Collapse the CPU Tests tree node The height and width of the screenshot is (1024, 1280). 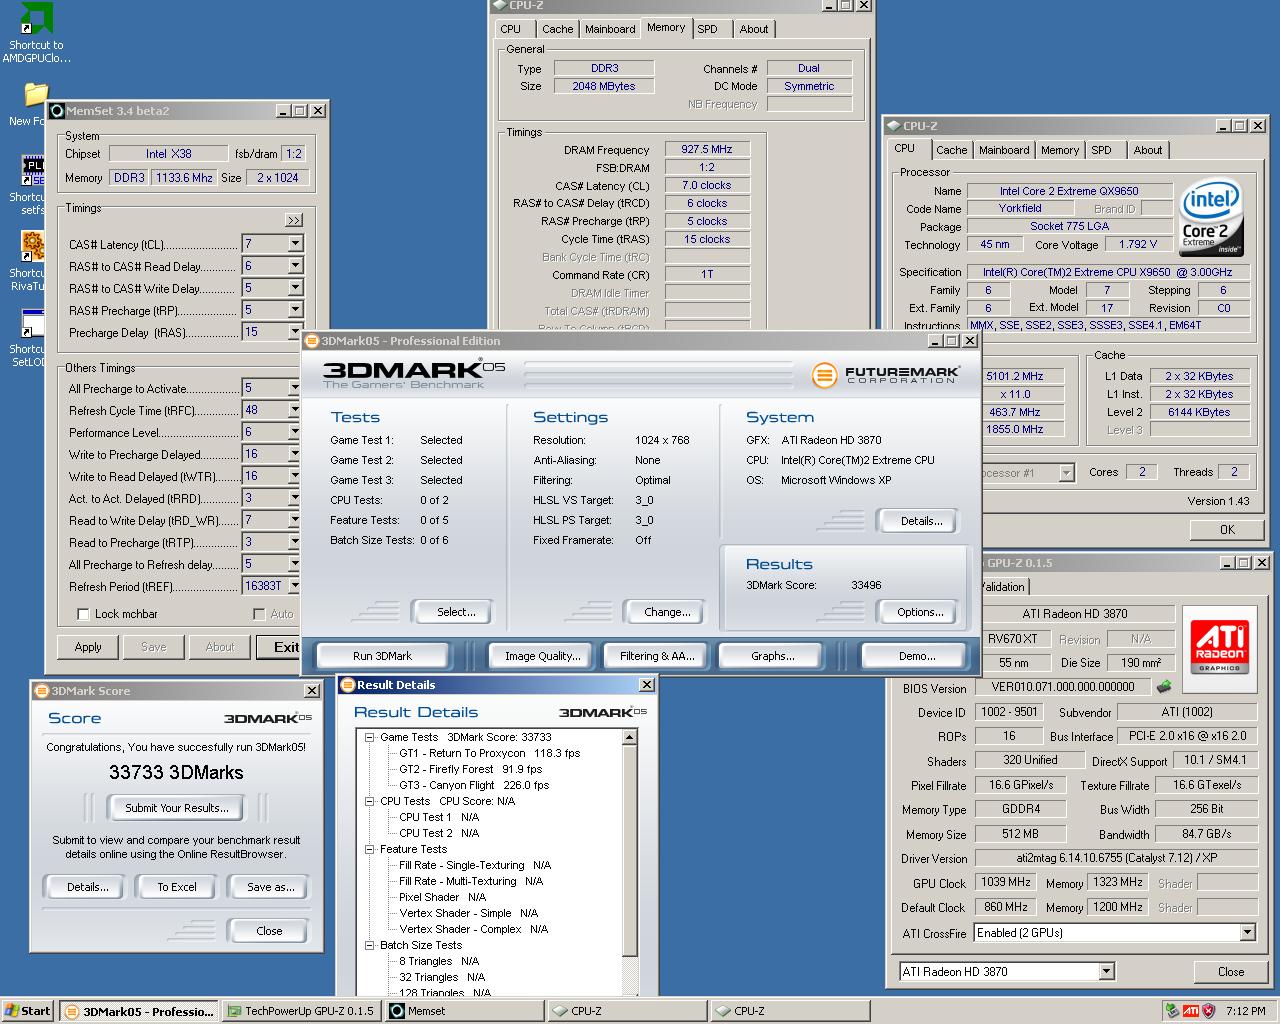click(369, 801)
